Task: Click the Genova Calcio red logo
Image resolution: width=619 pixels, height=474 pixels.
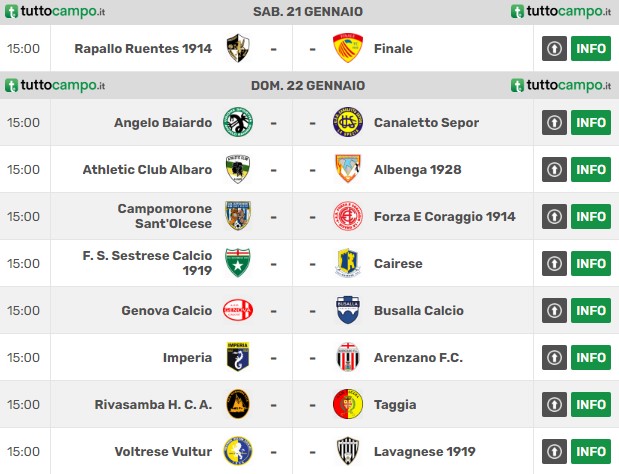Action: tap(238, 310)
